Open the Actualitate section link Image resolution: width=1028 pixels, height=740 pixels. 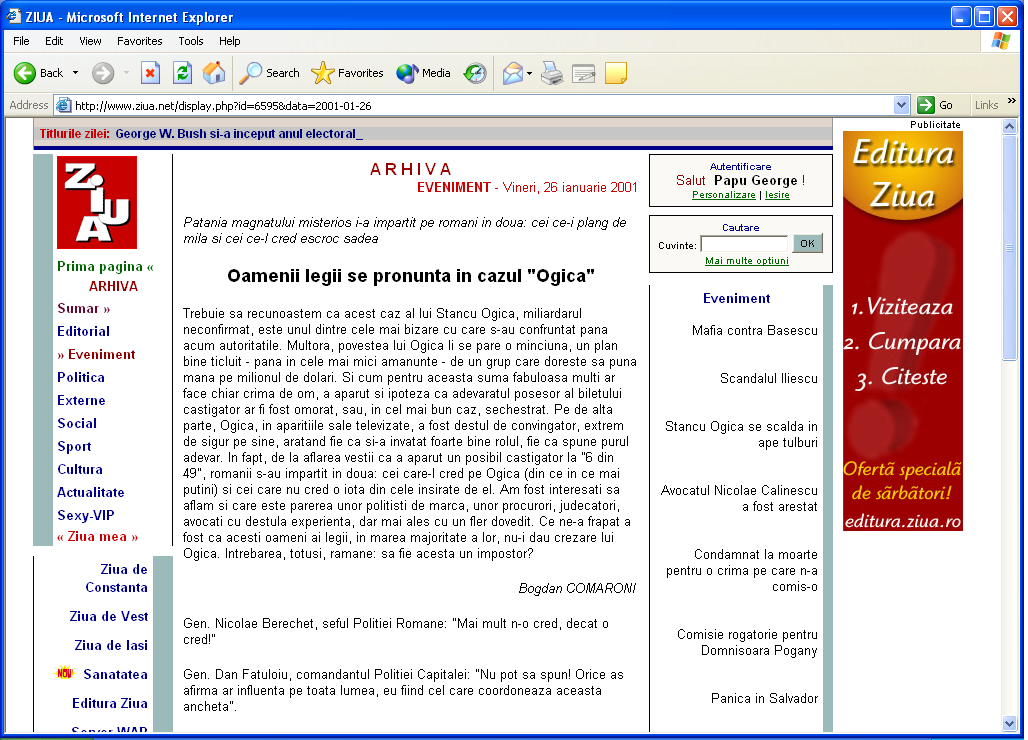(90, 492)
